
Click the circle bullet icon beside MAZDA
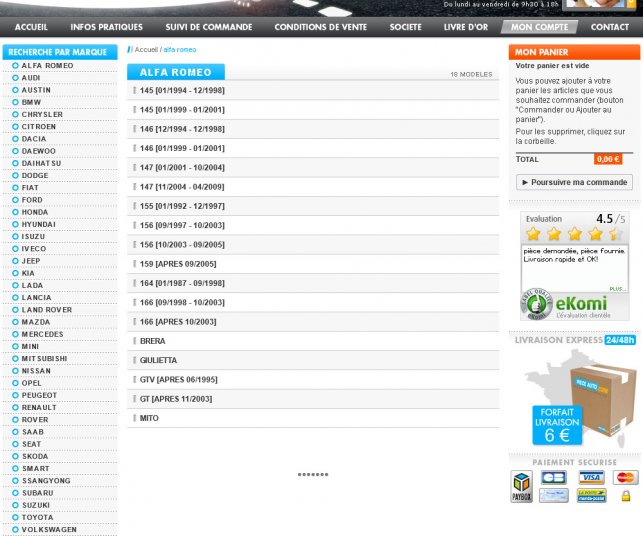tap(16, 322)
